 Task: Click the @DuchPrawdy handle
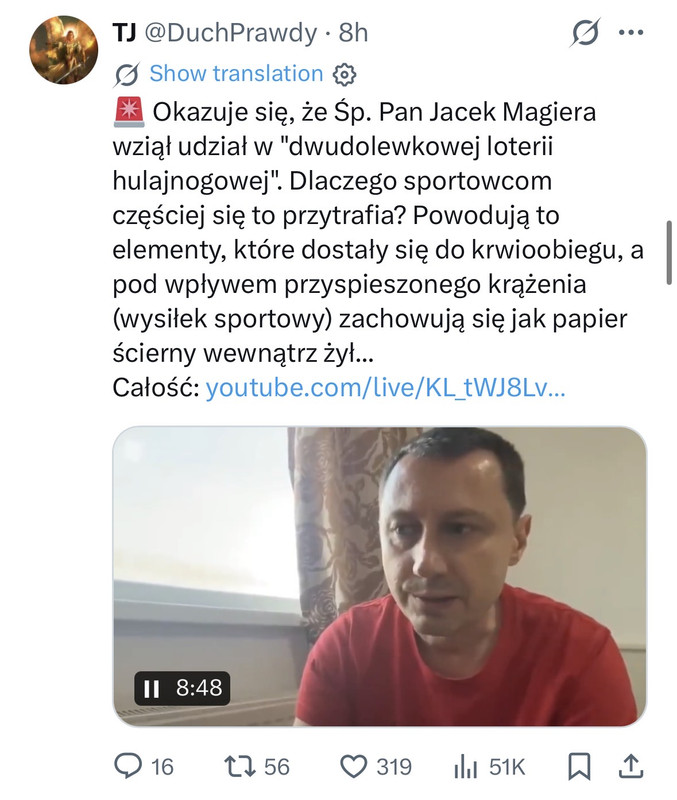pos(231,34)
